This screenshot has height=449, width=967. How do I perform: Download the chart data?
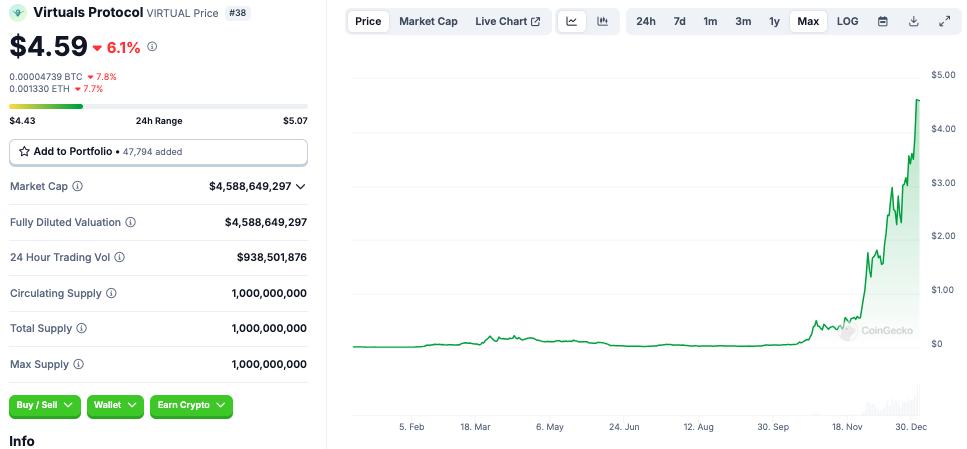click(914, 21)
